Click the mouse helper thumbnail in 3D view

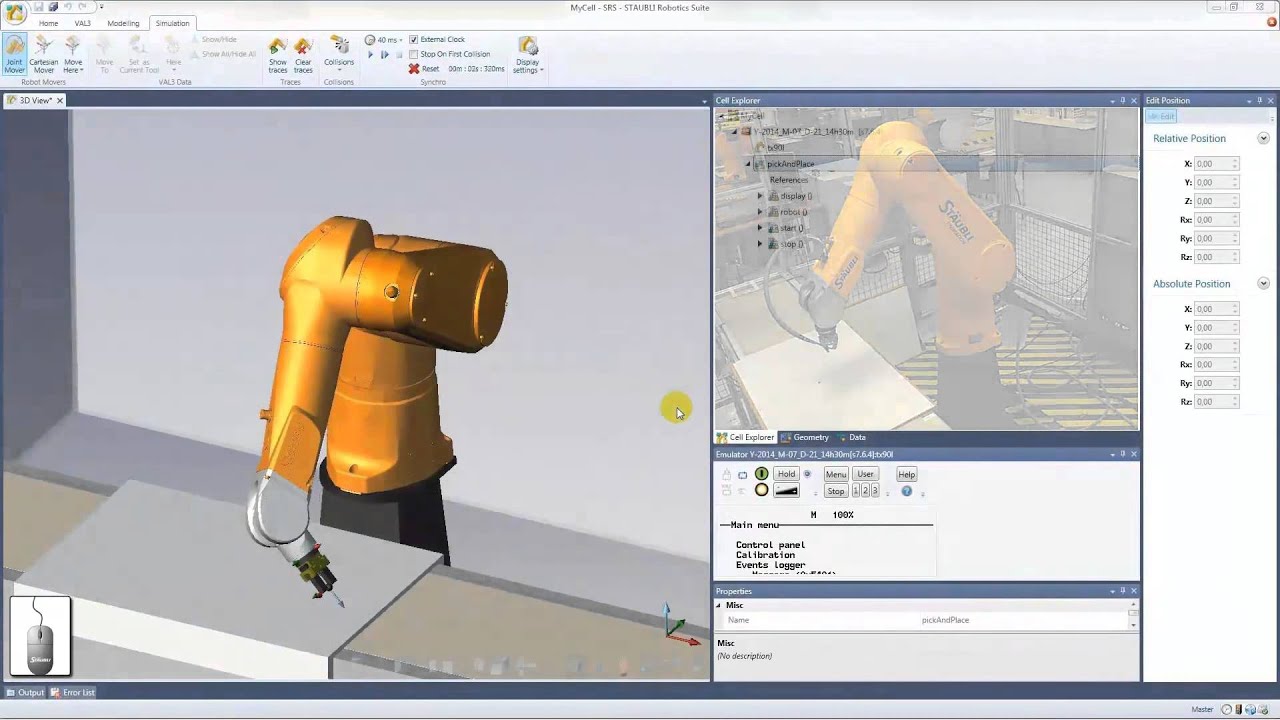click(x=40, y=636)
